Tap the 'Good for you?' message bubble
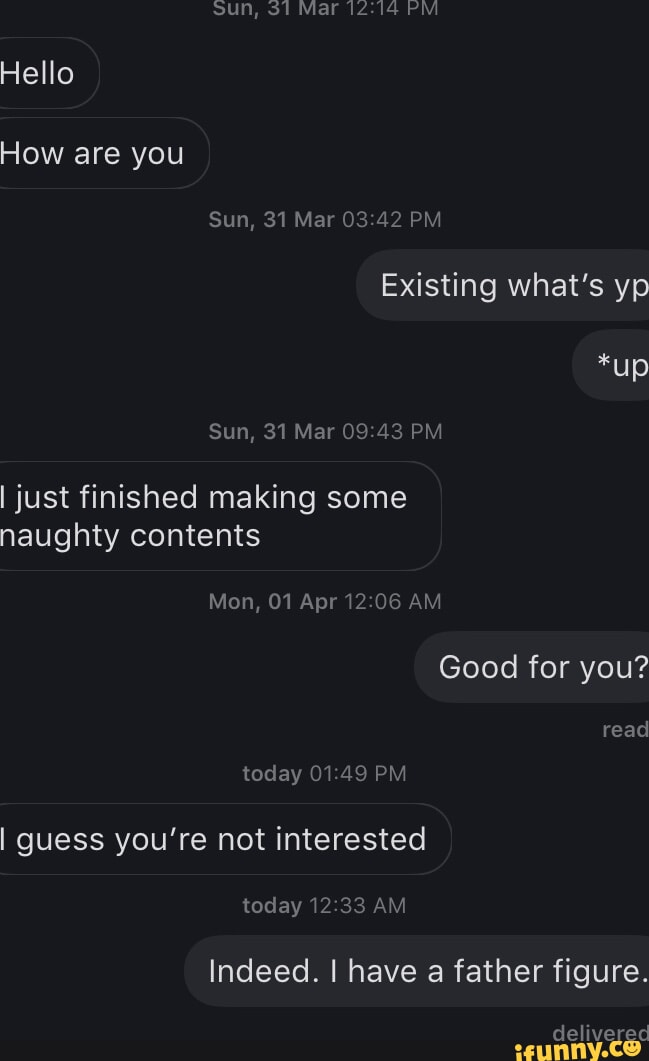The width and height of the screenshot is (649, 1061). (x=537, y=667)
